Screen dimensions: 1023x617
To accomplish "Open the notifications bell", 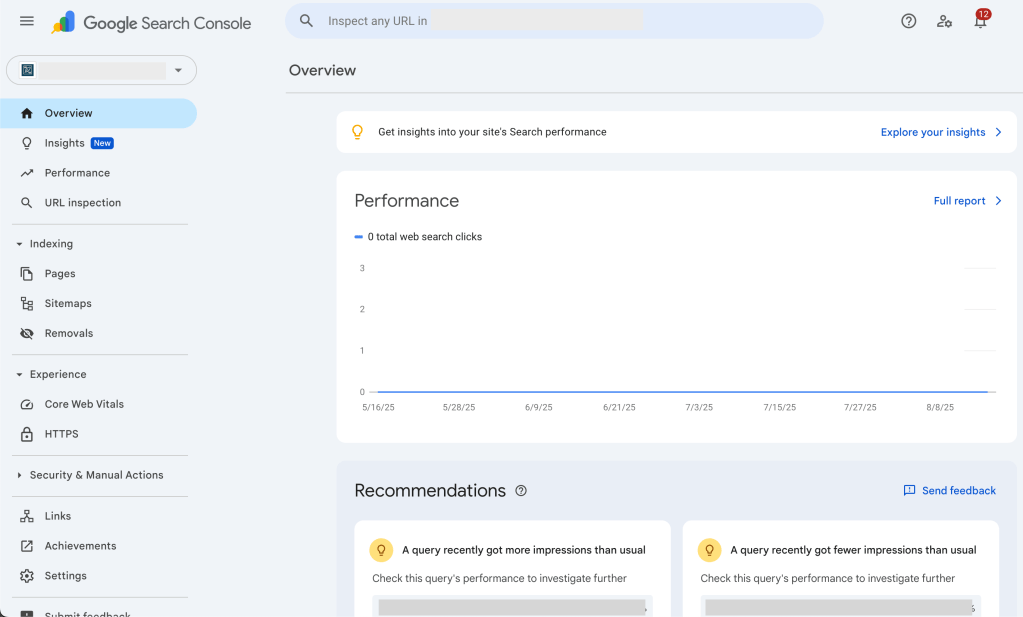I will tap(981, 20).
